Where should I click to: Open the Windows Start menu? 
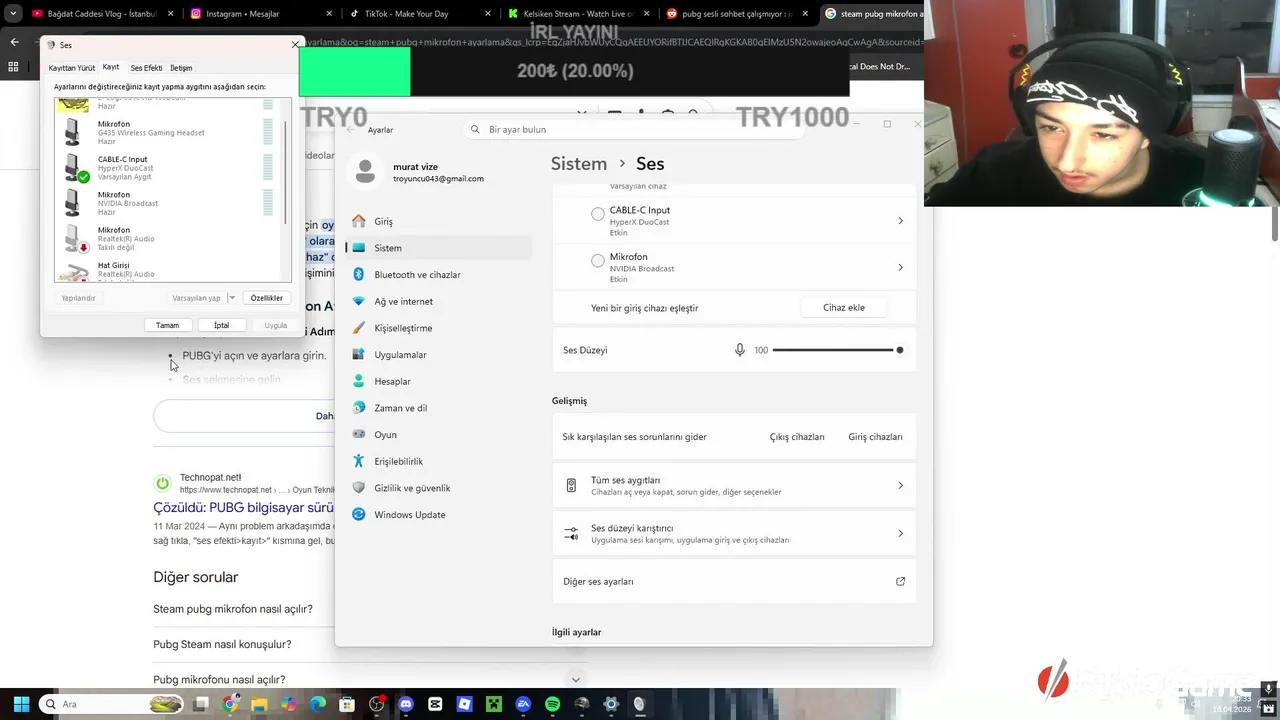(21, 704)
